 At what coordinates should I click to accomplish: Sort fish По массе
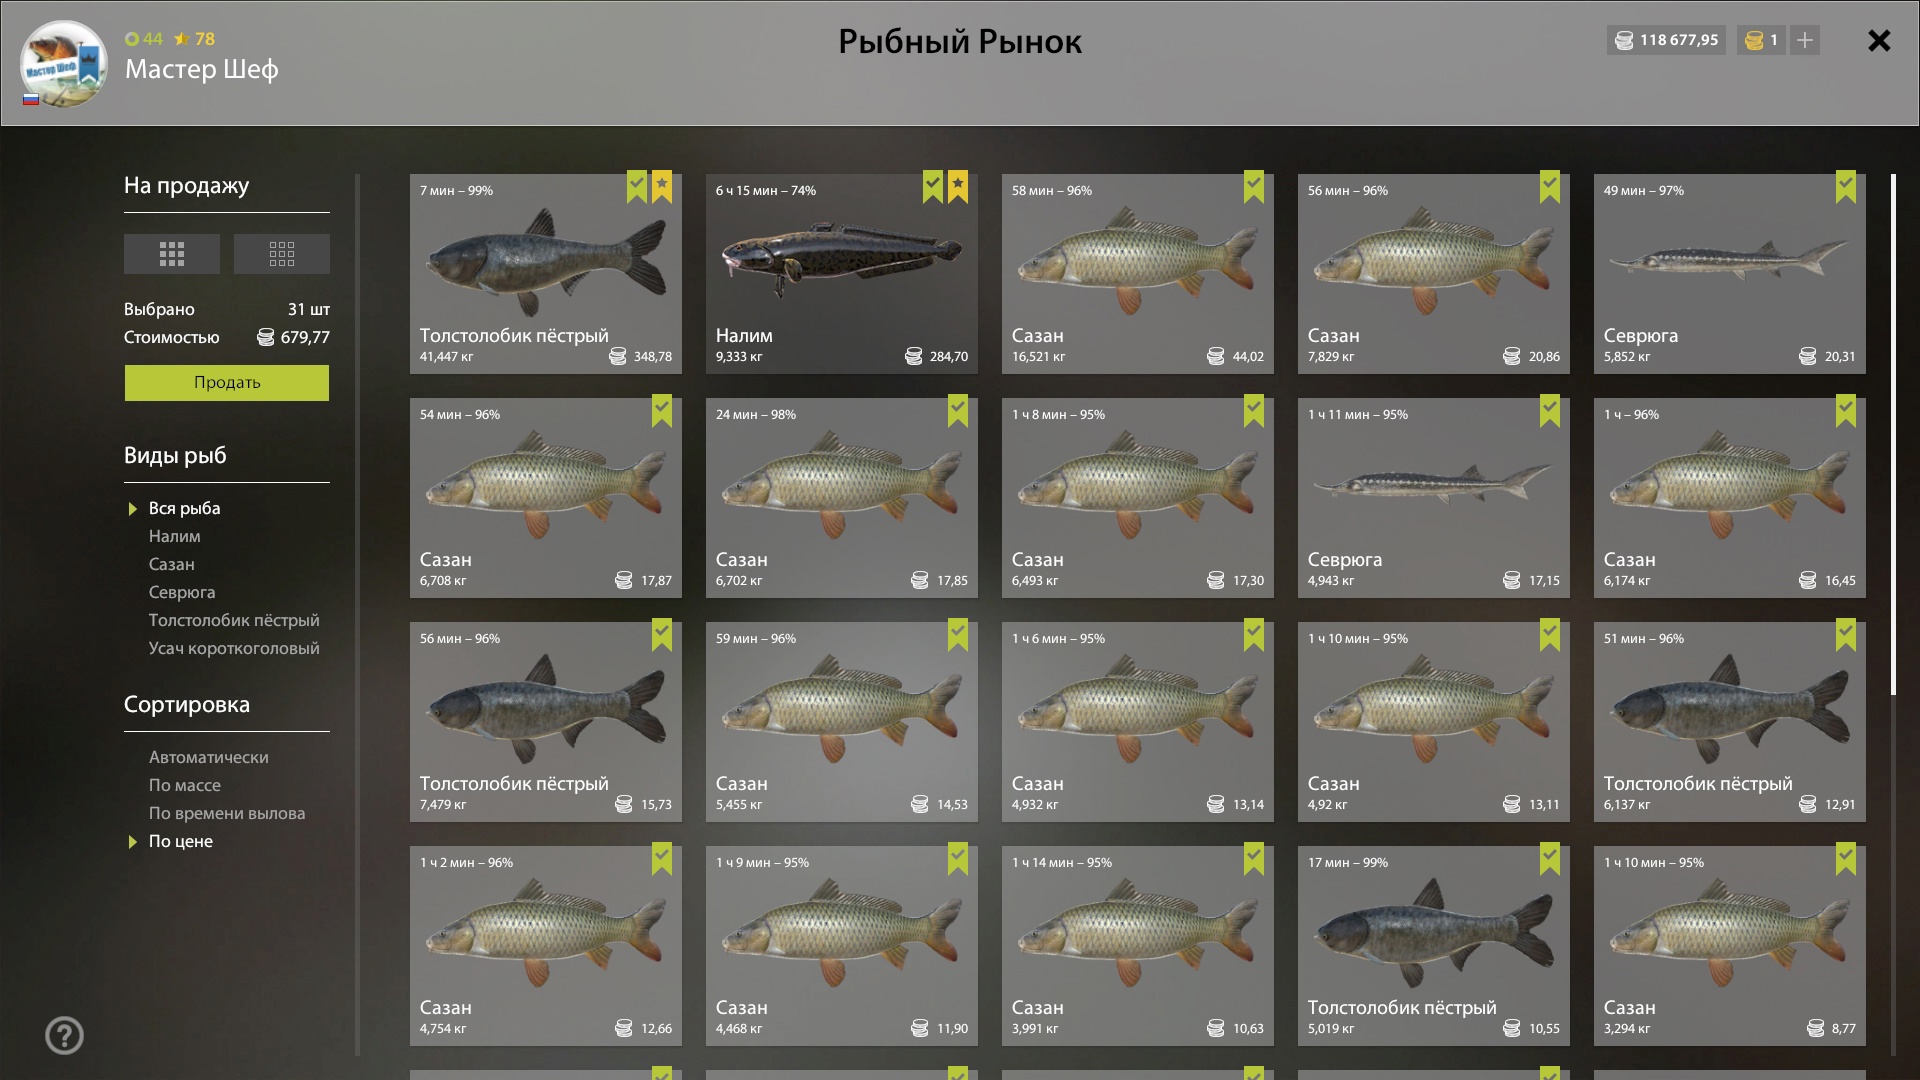click(x=185, y=786)
